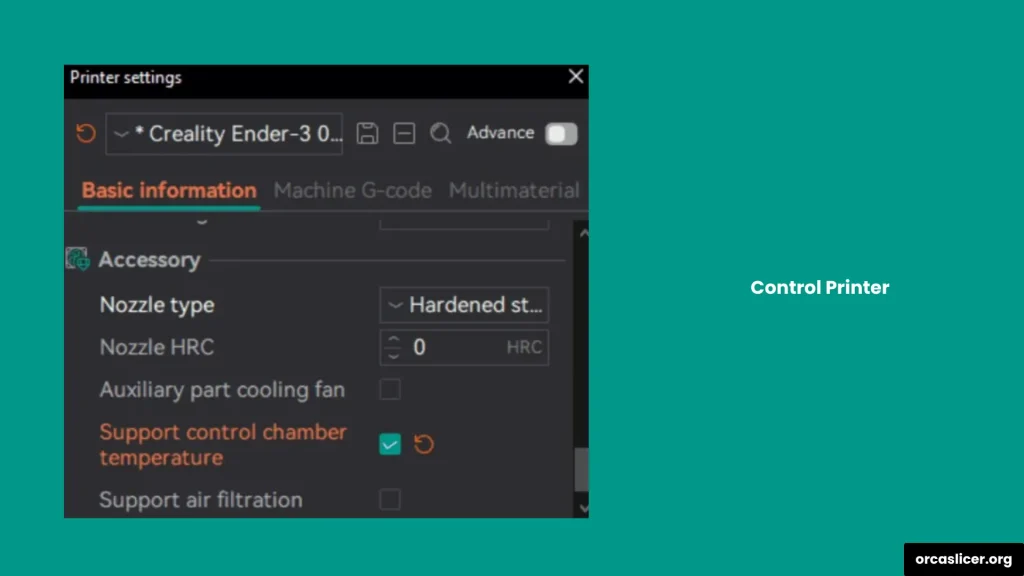Close the Printer settings window
The width and height of the screenshot is (1024, 576).
[575, 77]
